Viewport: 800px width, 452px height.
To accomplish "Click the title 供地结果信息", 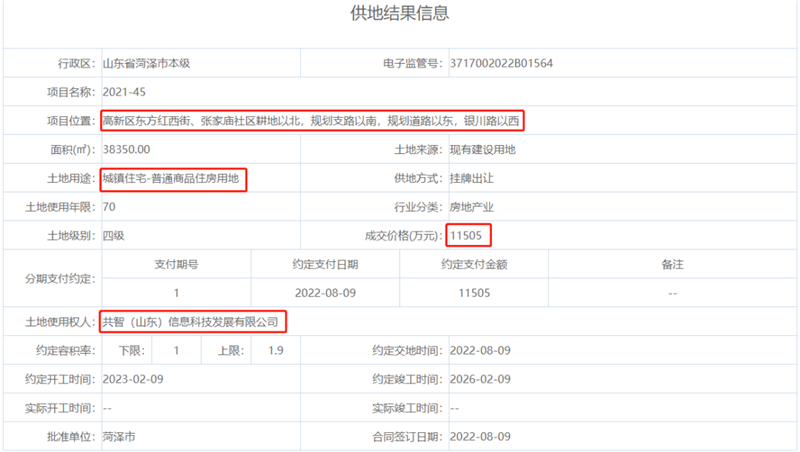I will (399, 13).
